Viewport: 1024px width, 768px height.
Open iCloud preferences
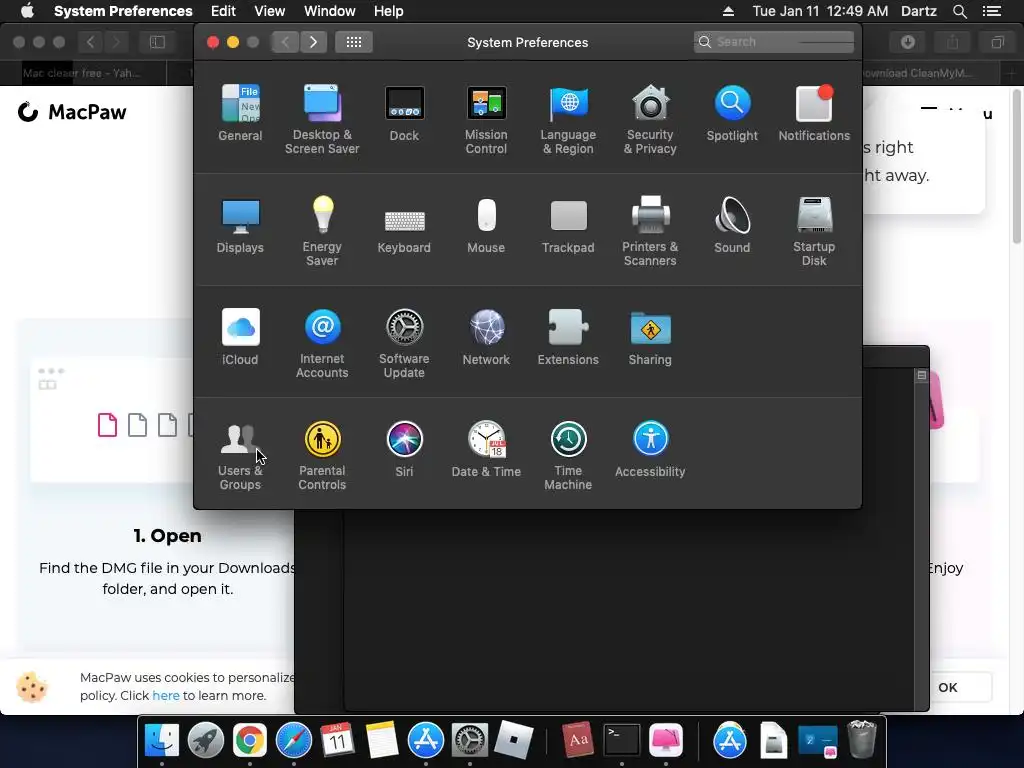pos(240,337)
